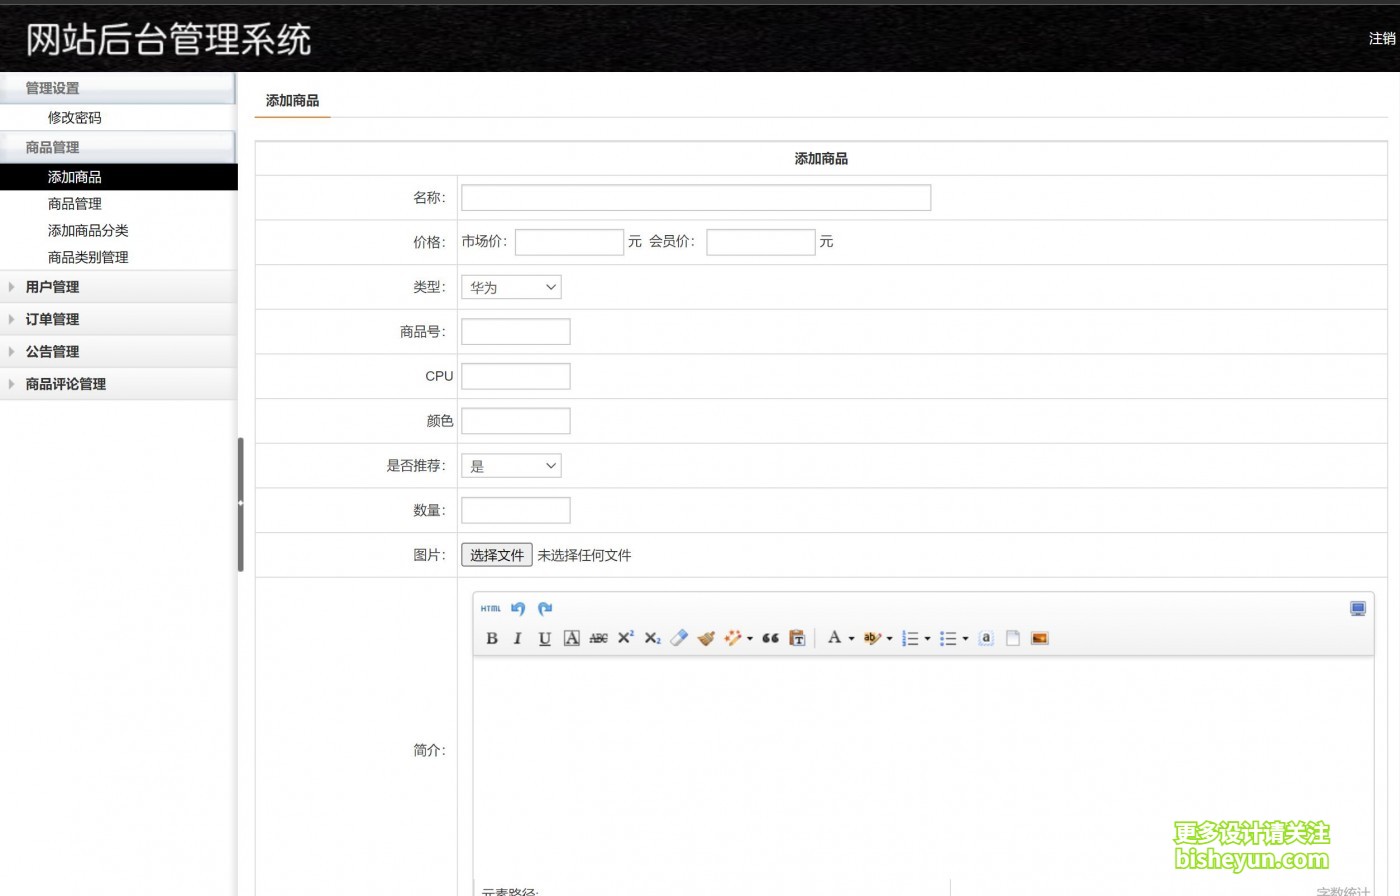Insert an unordered bullet list
This screenshot has height=896, width=1400.
(x=948, y=638)
